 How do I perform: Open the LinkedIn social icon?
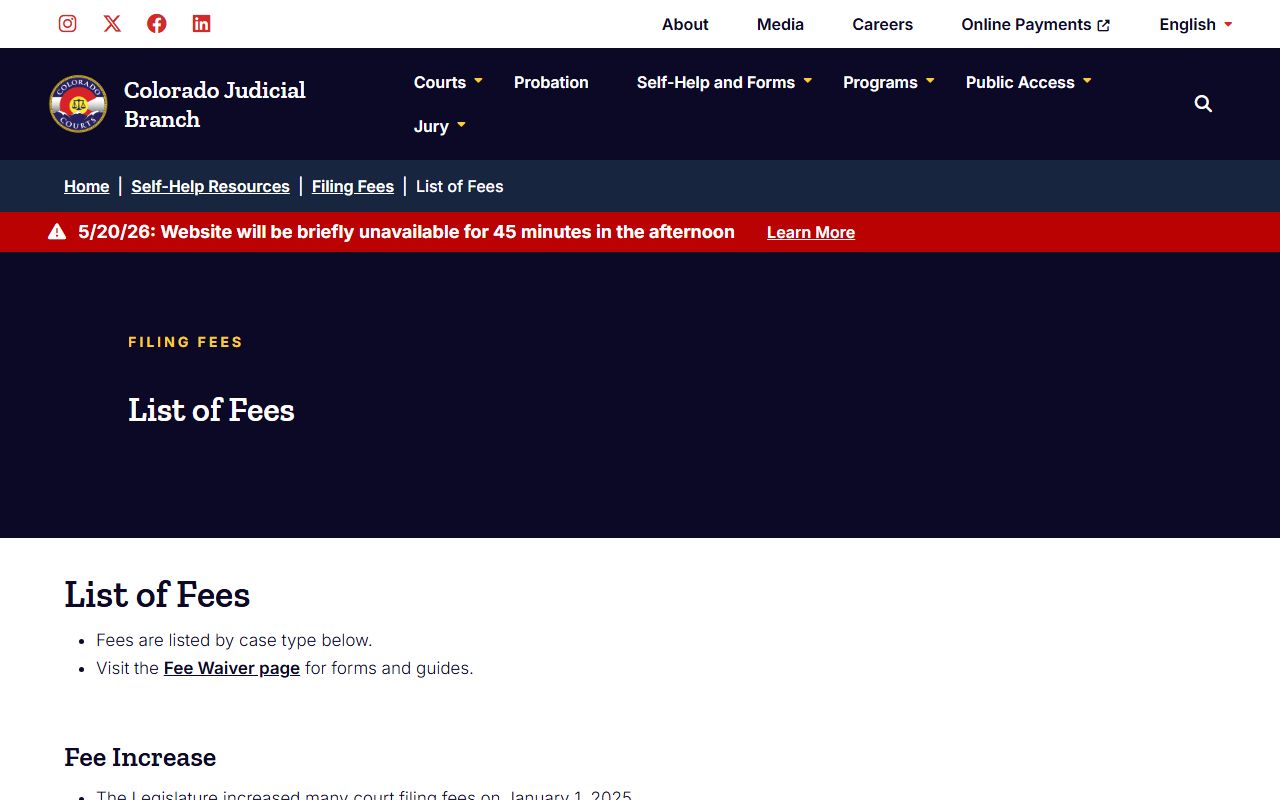201,24
